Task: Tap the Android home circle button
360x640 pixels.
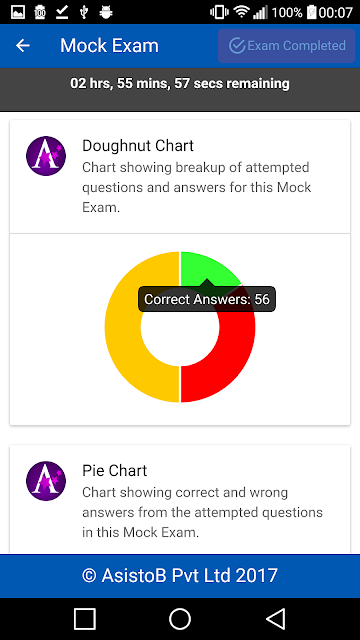Action: tap(180, 619)
